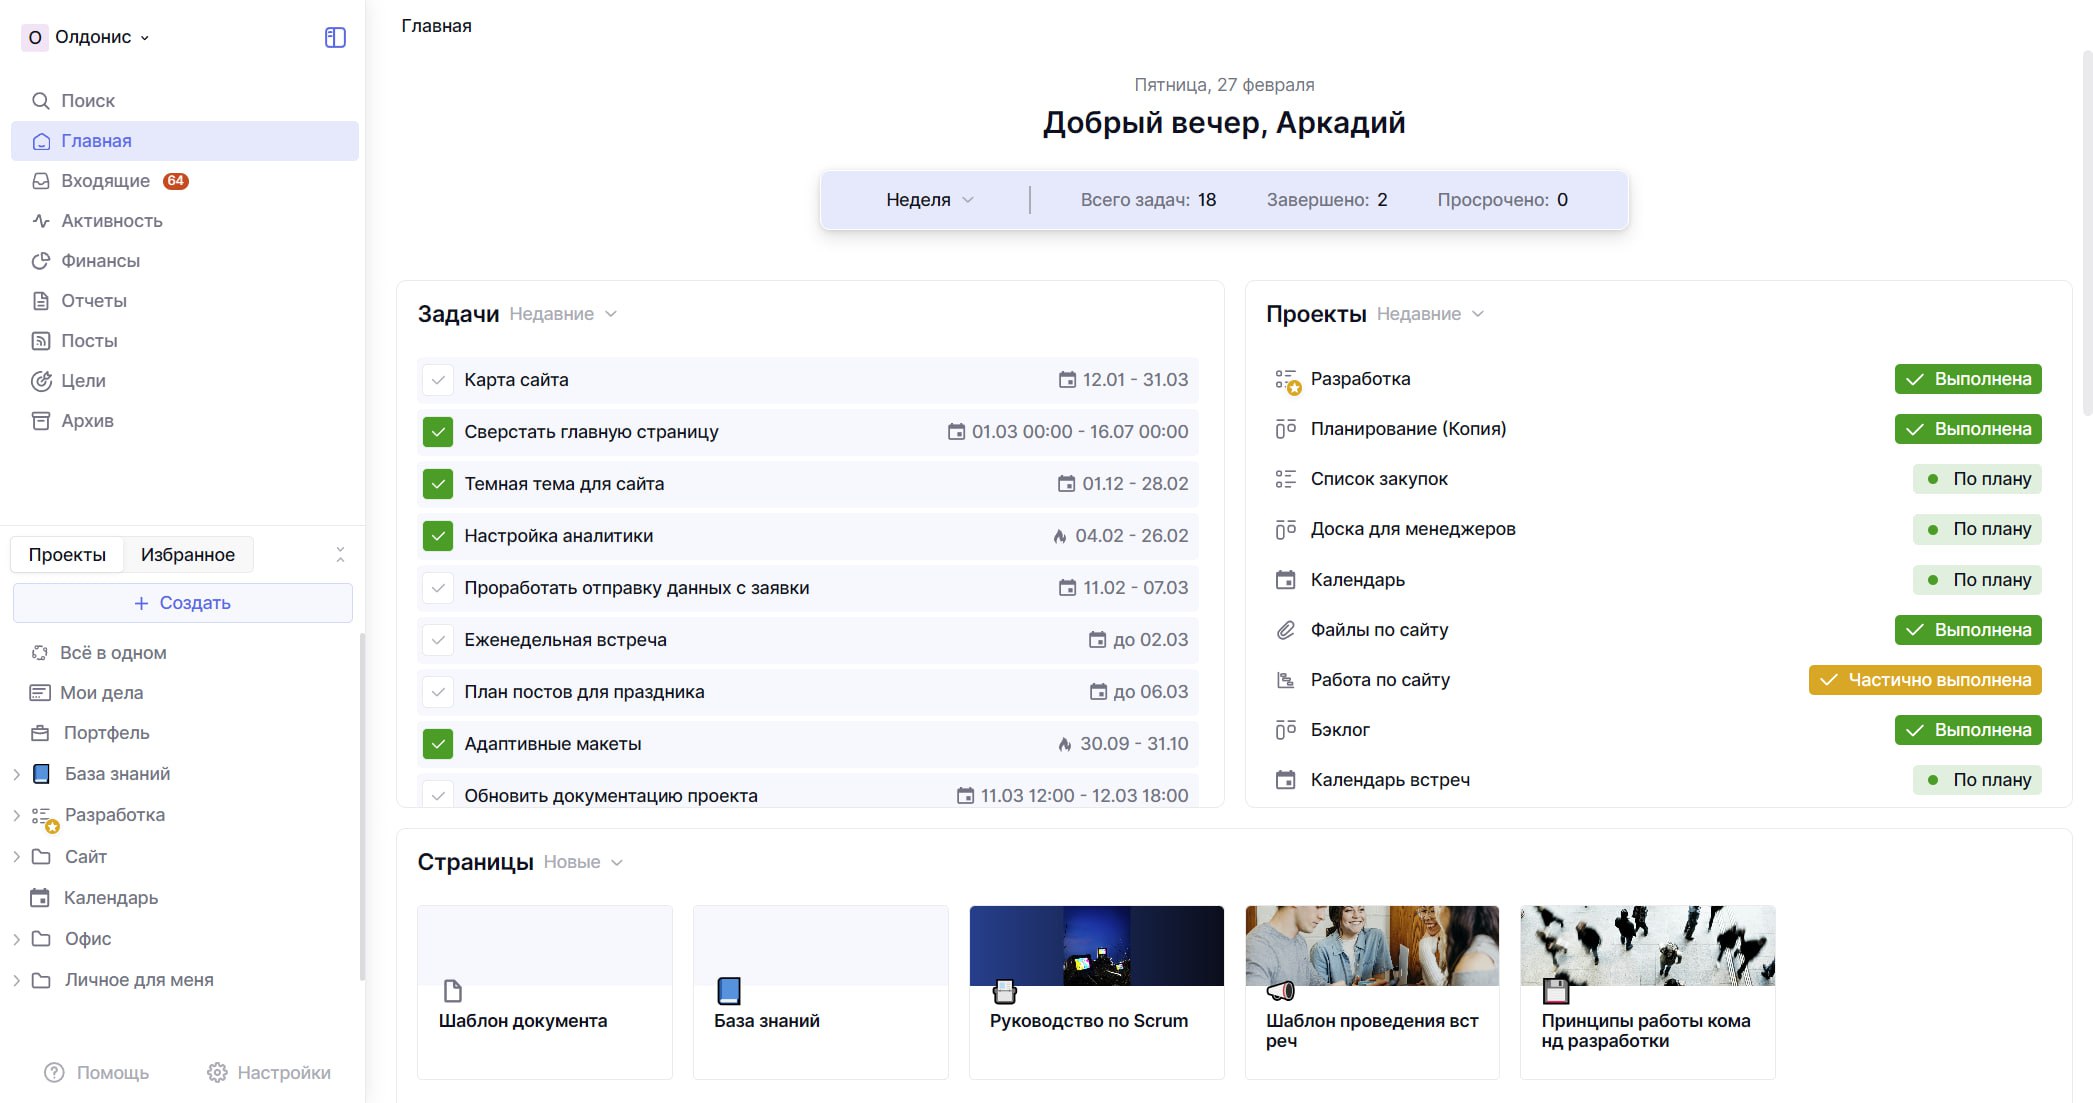Open Search via magnifier icon
2093x1103 pixels.
click(41, 101)
